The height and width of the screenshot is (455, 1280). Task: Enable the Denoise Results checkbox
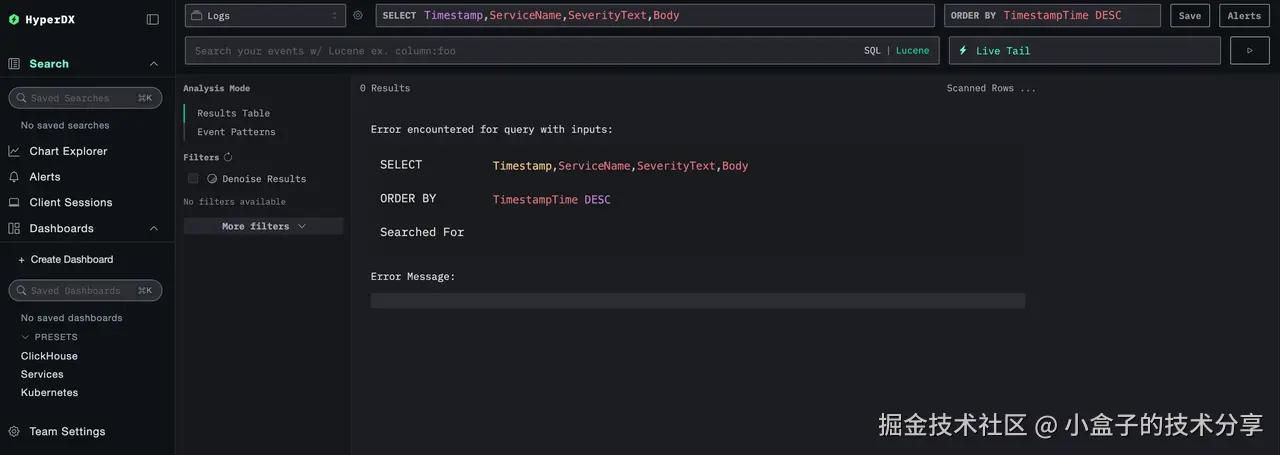point(193,179)
